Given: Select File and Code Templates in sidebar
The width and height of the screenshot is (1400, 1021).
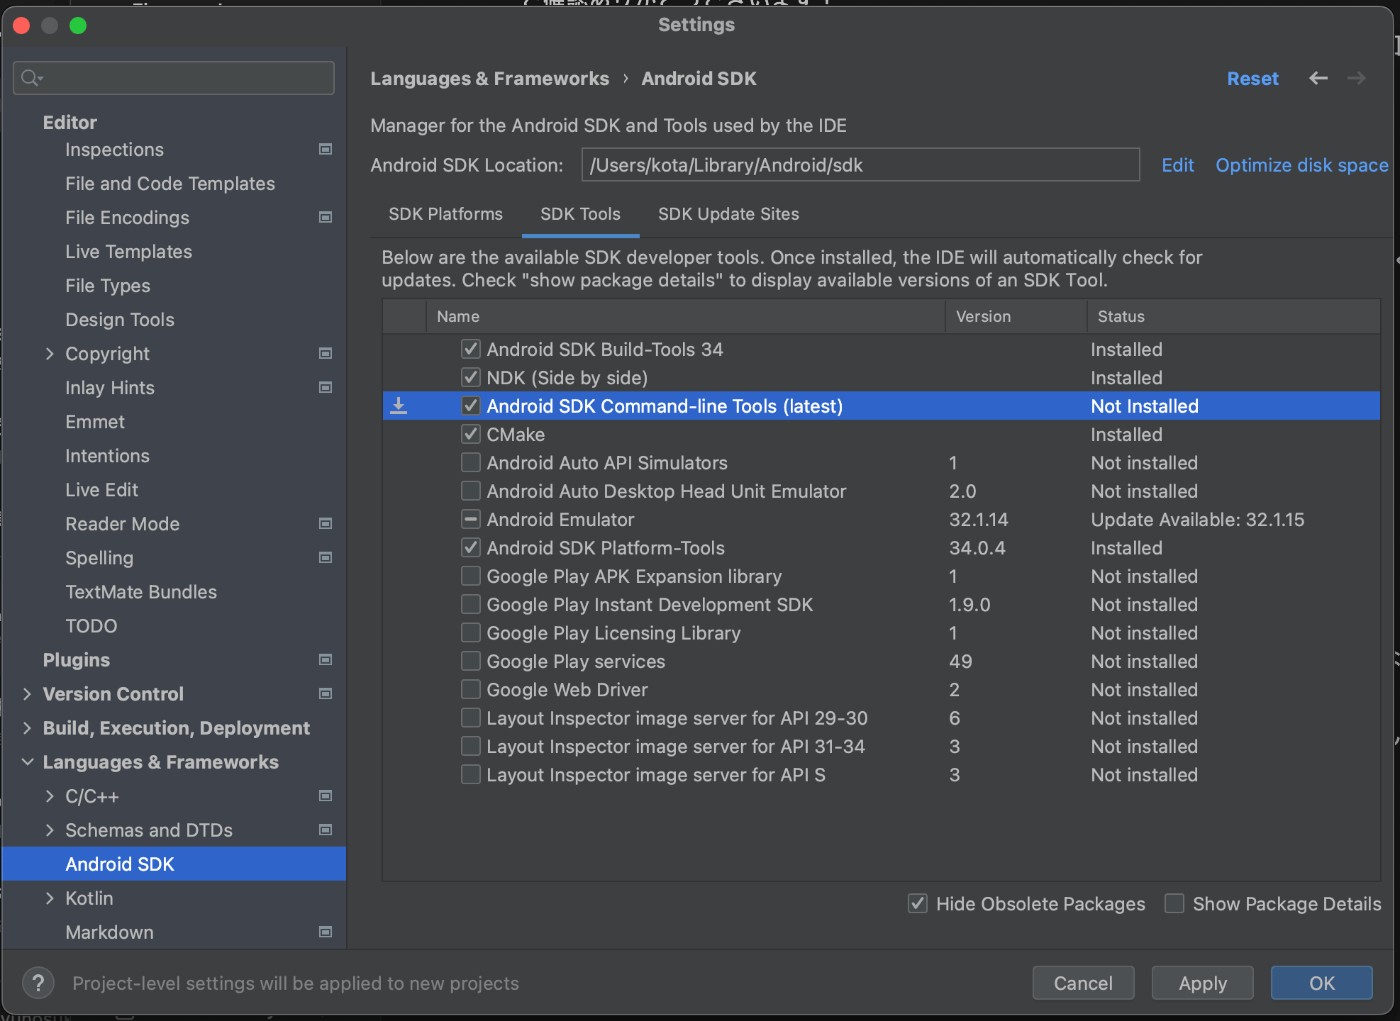Looking at the screenshot, I should pos(170,184).
